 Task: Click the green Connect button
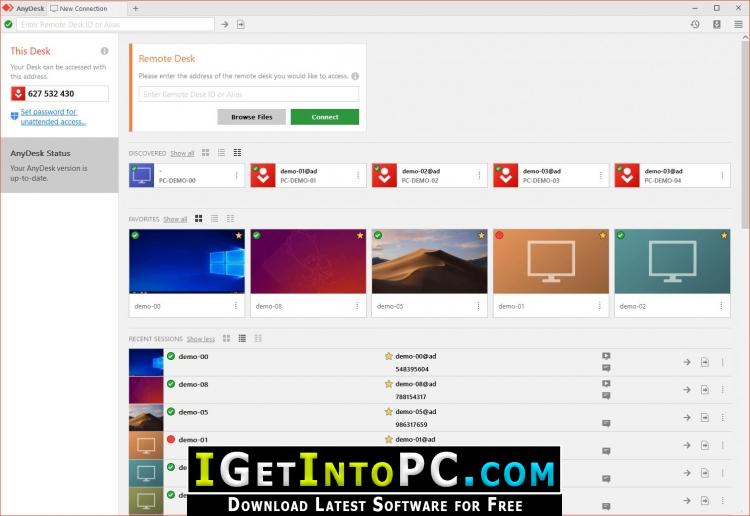coord(324,117)
